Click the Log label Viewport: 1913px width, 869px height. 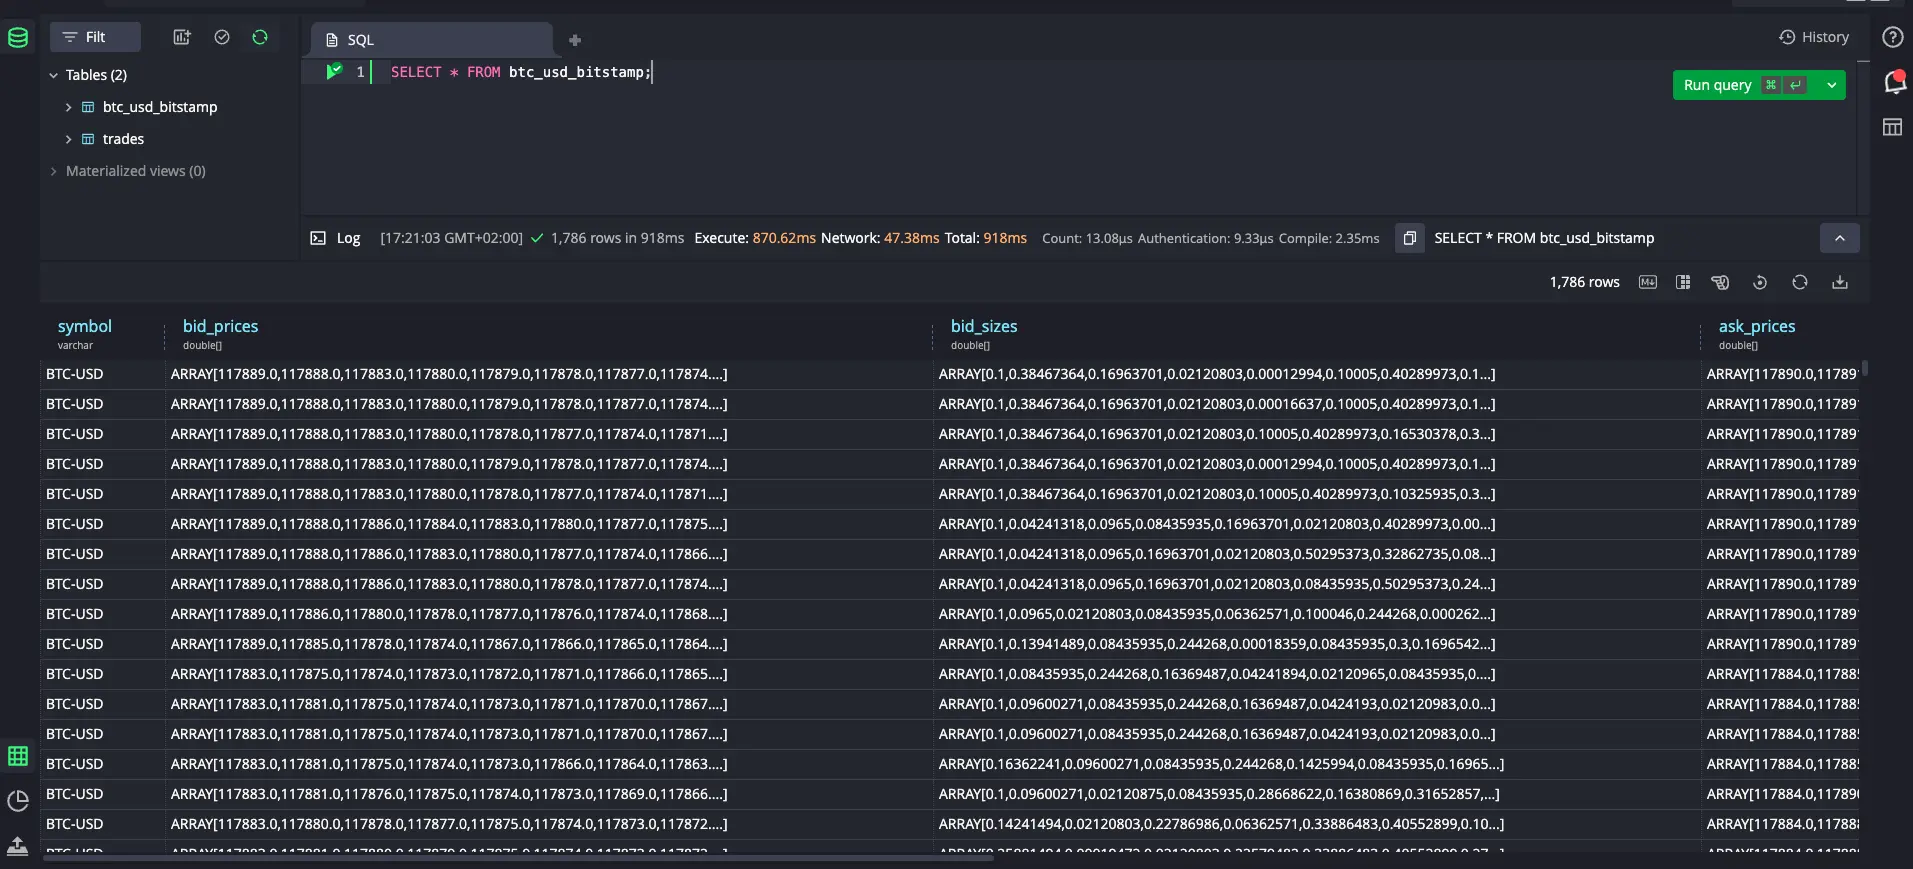pyautogui.click(x=348, y=238)
